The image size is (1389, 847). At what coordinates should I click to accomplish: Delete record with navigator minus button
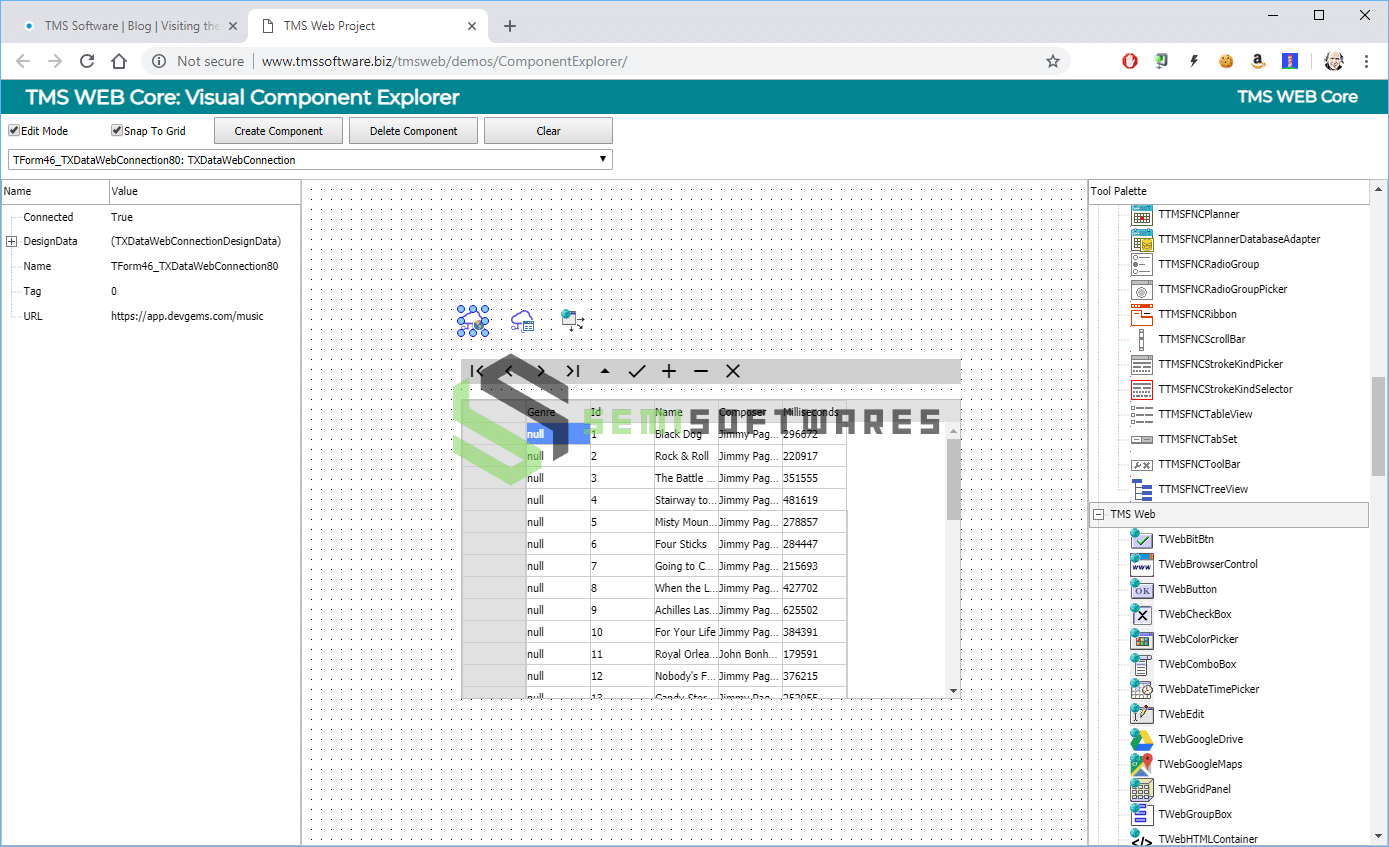pyautogui.click(x=701, y=371)
